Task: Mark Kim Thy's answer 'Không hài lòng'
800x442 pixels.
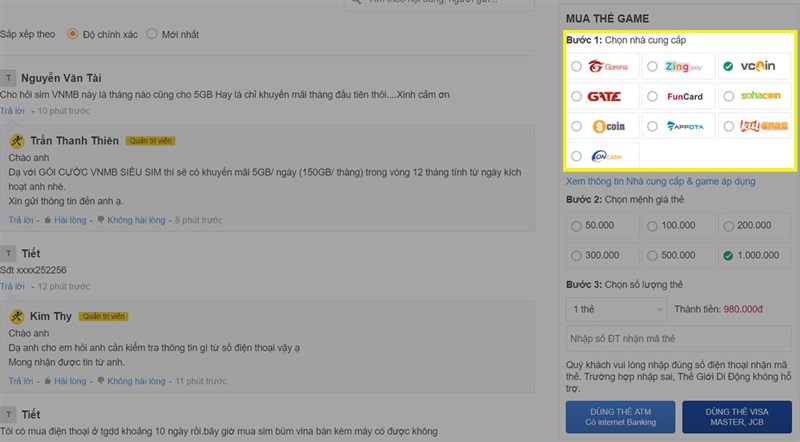Action: [131, 381]
